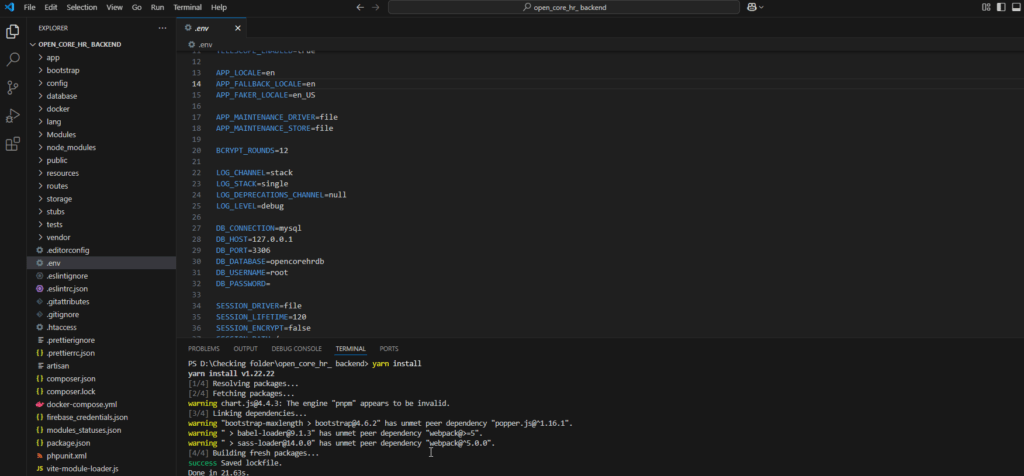Screen dimensions: 1024x476
Task: Open the File menu
Action: (x=29, y=7)
